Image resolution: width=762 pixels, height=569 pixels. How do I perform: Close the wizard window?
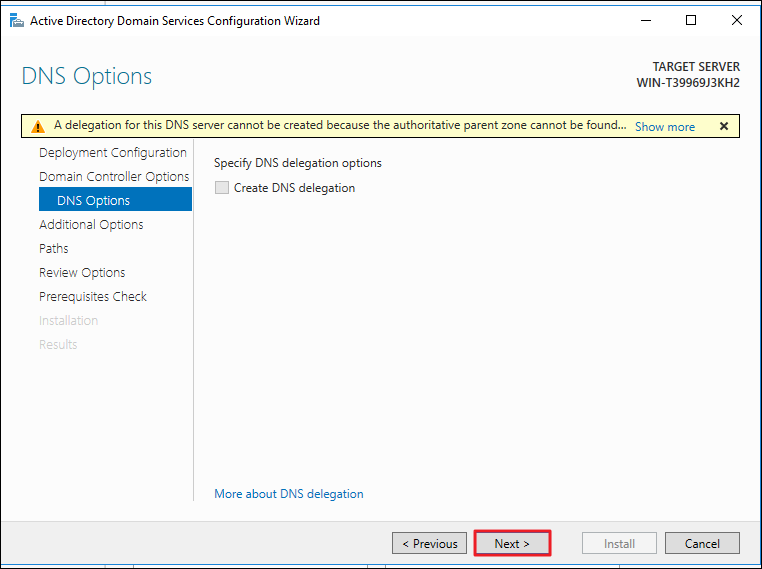pos(737,20)
